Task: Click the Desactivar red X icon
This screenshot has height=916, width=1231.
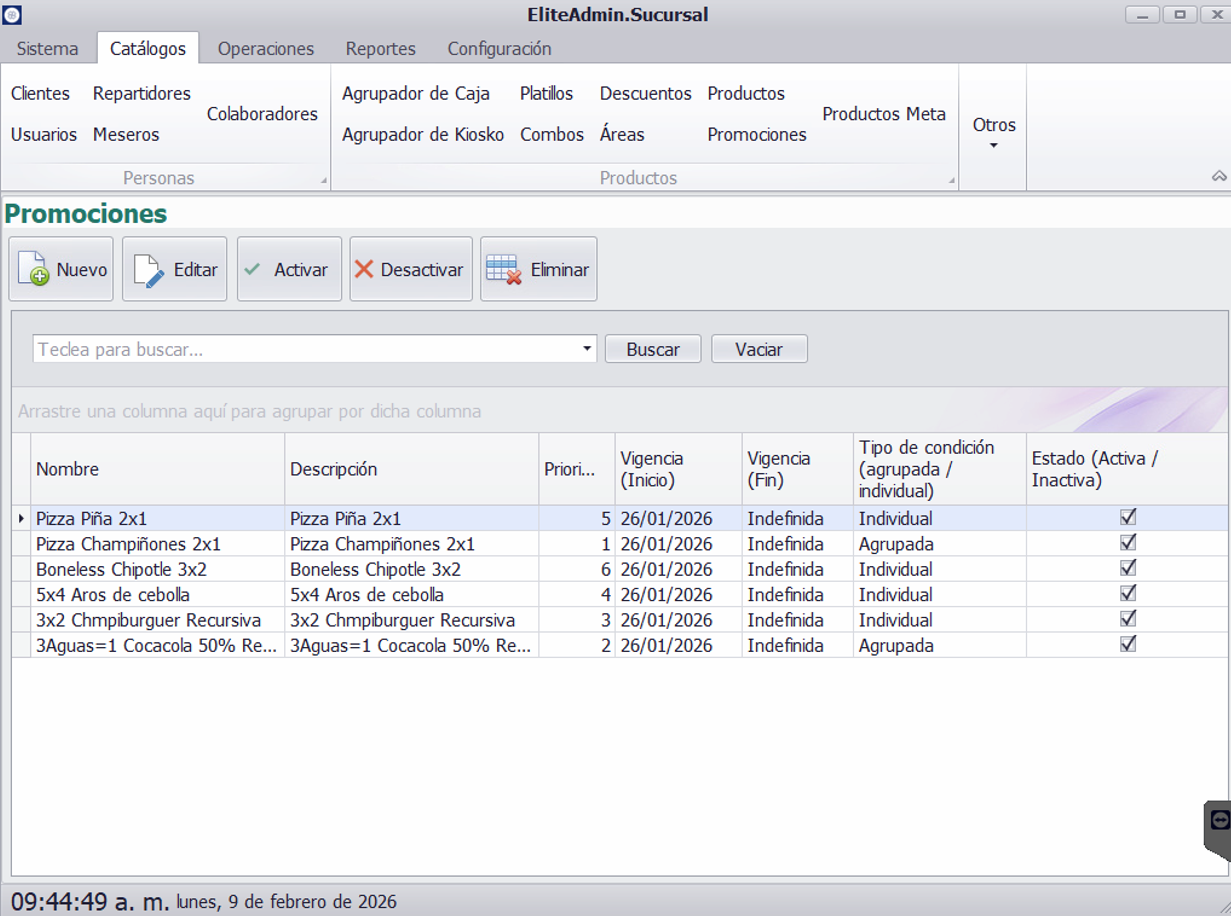Action: point(364,270)
